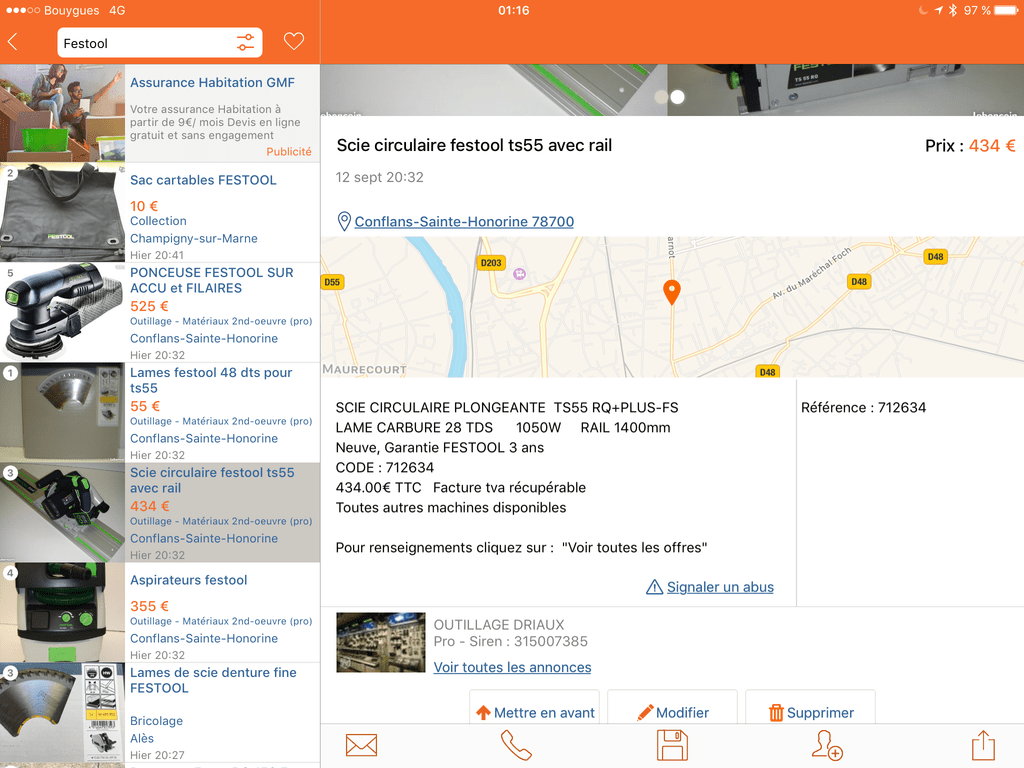Open Voir toutes les annonces link
The width and height of the screenshot is (1024, 768).
click(513, 667)
